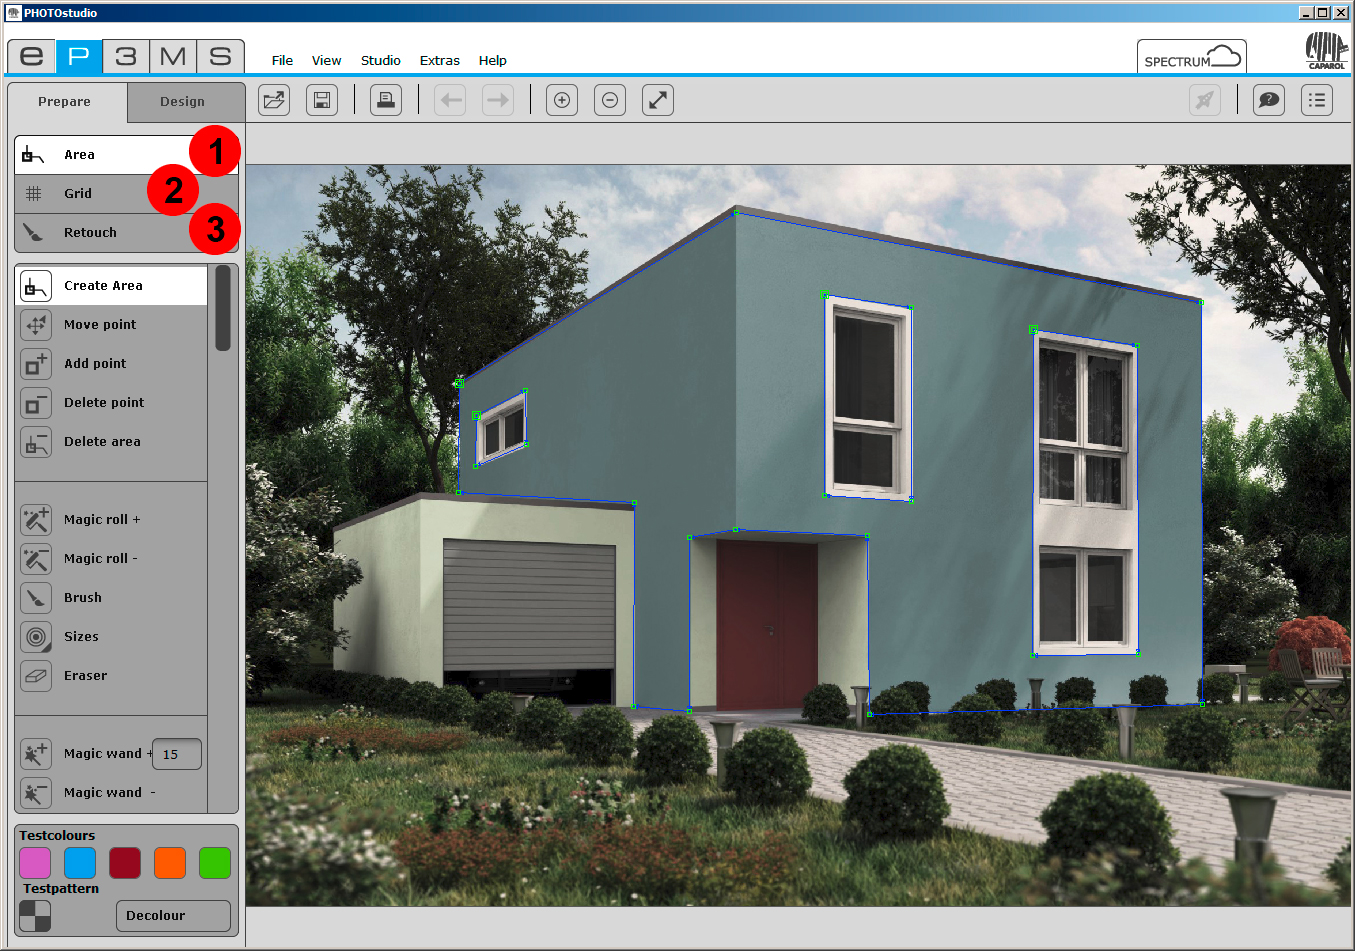Image resolution: width=1355 pixels, height=951 pixels.
Task: Click the Decolour button
Action: point(173,916)
